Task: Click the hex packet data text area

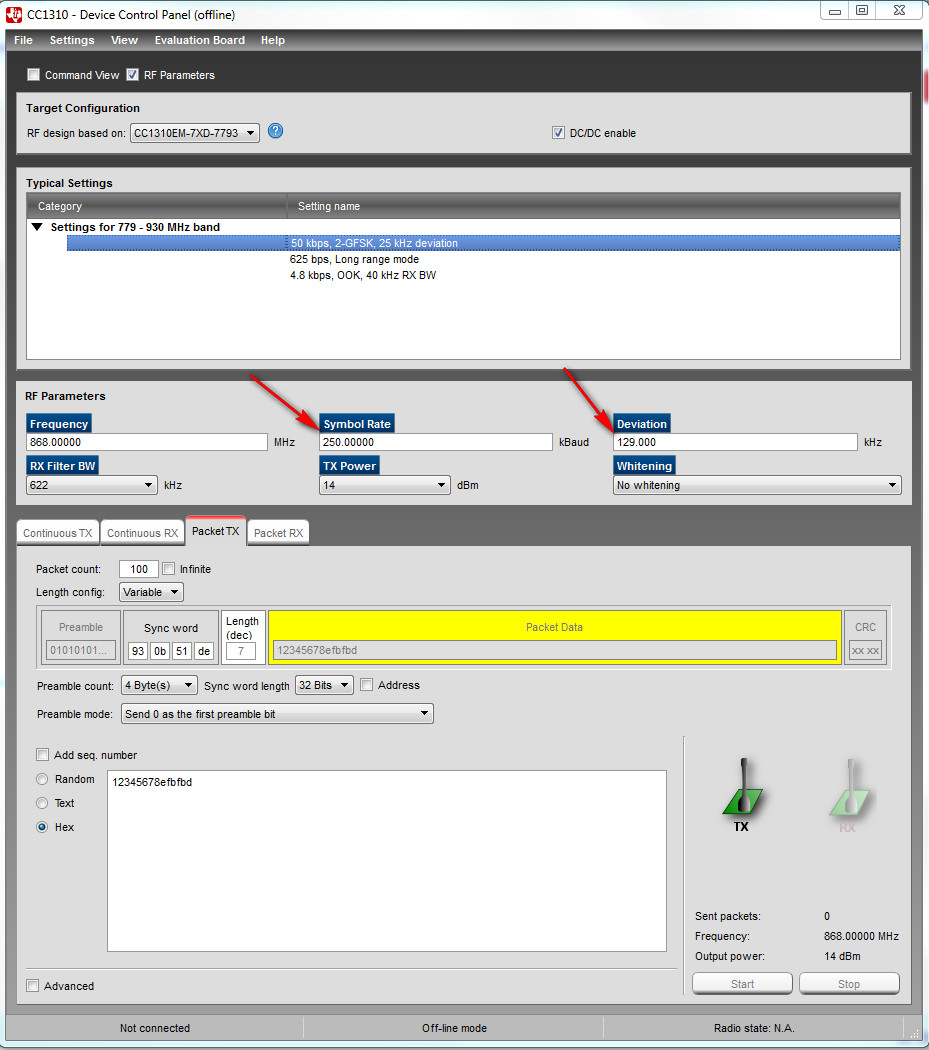Action: click(386, 860)
